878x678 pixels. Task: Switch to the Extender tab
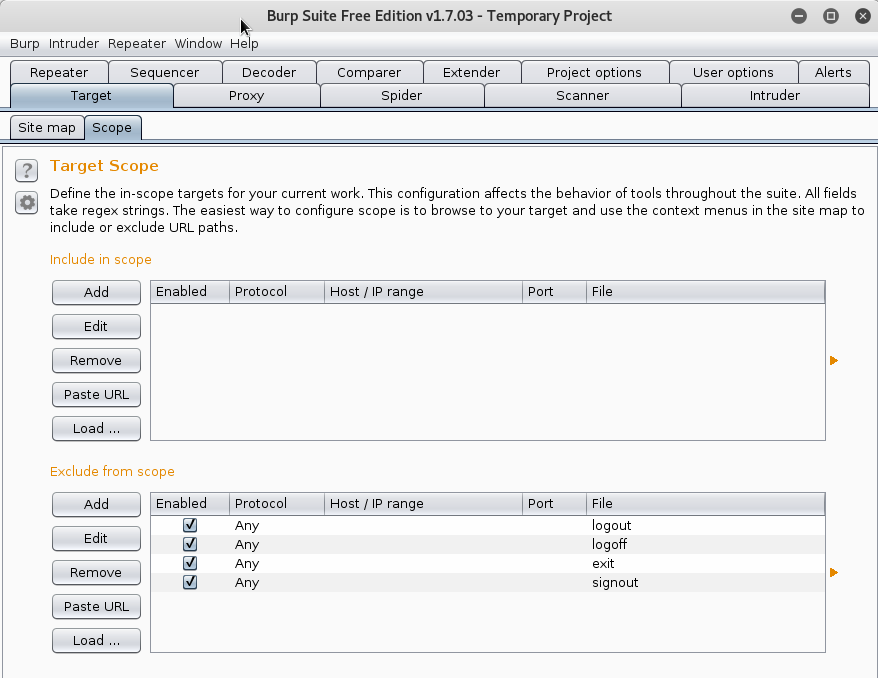click(471, 72)
